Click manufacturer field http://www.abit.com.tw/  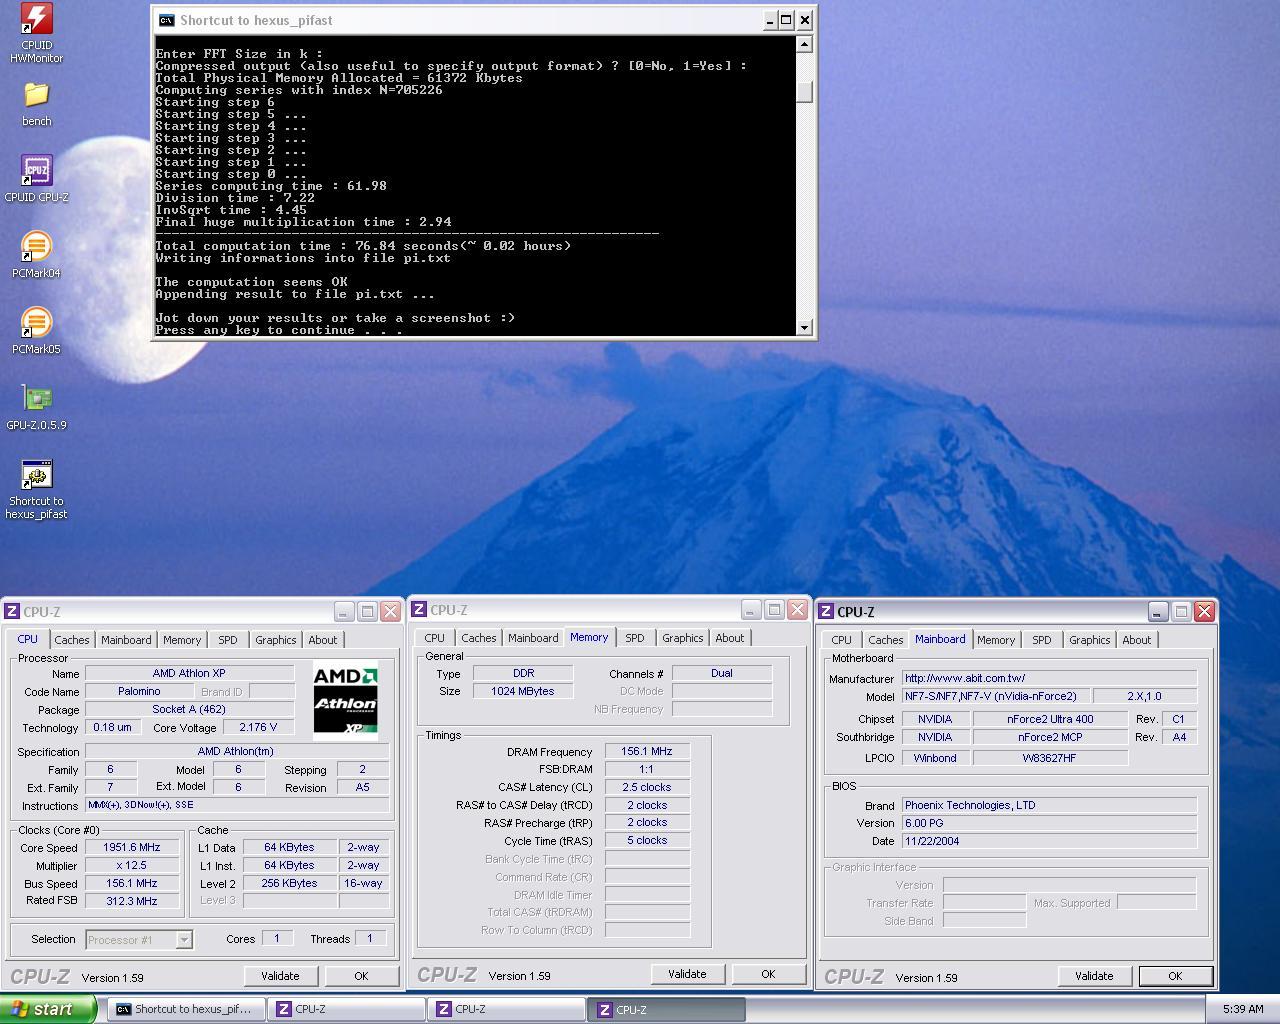tap(1049, 678)
